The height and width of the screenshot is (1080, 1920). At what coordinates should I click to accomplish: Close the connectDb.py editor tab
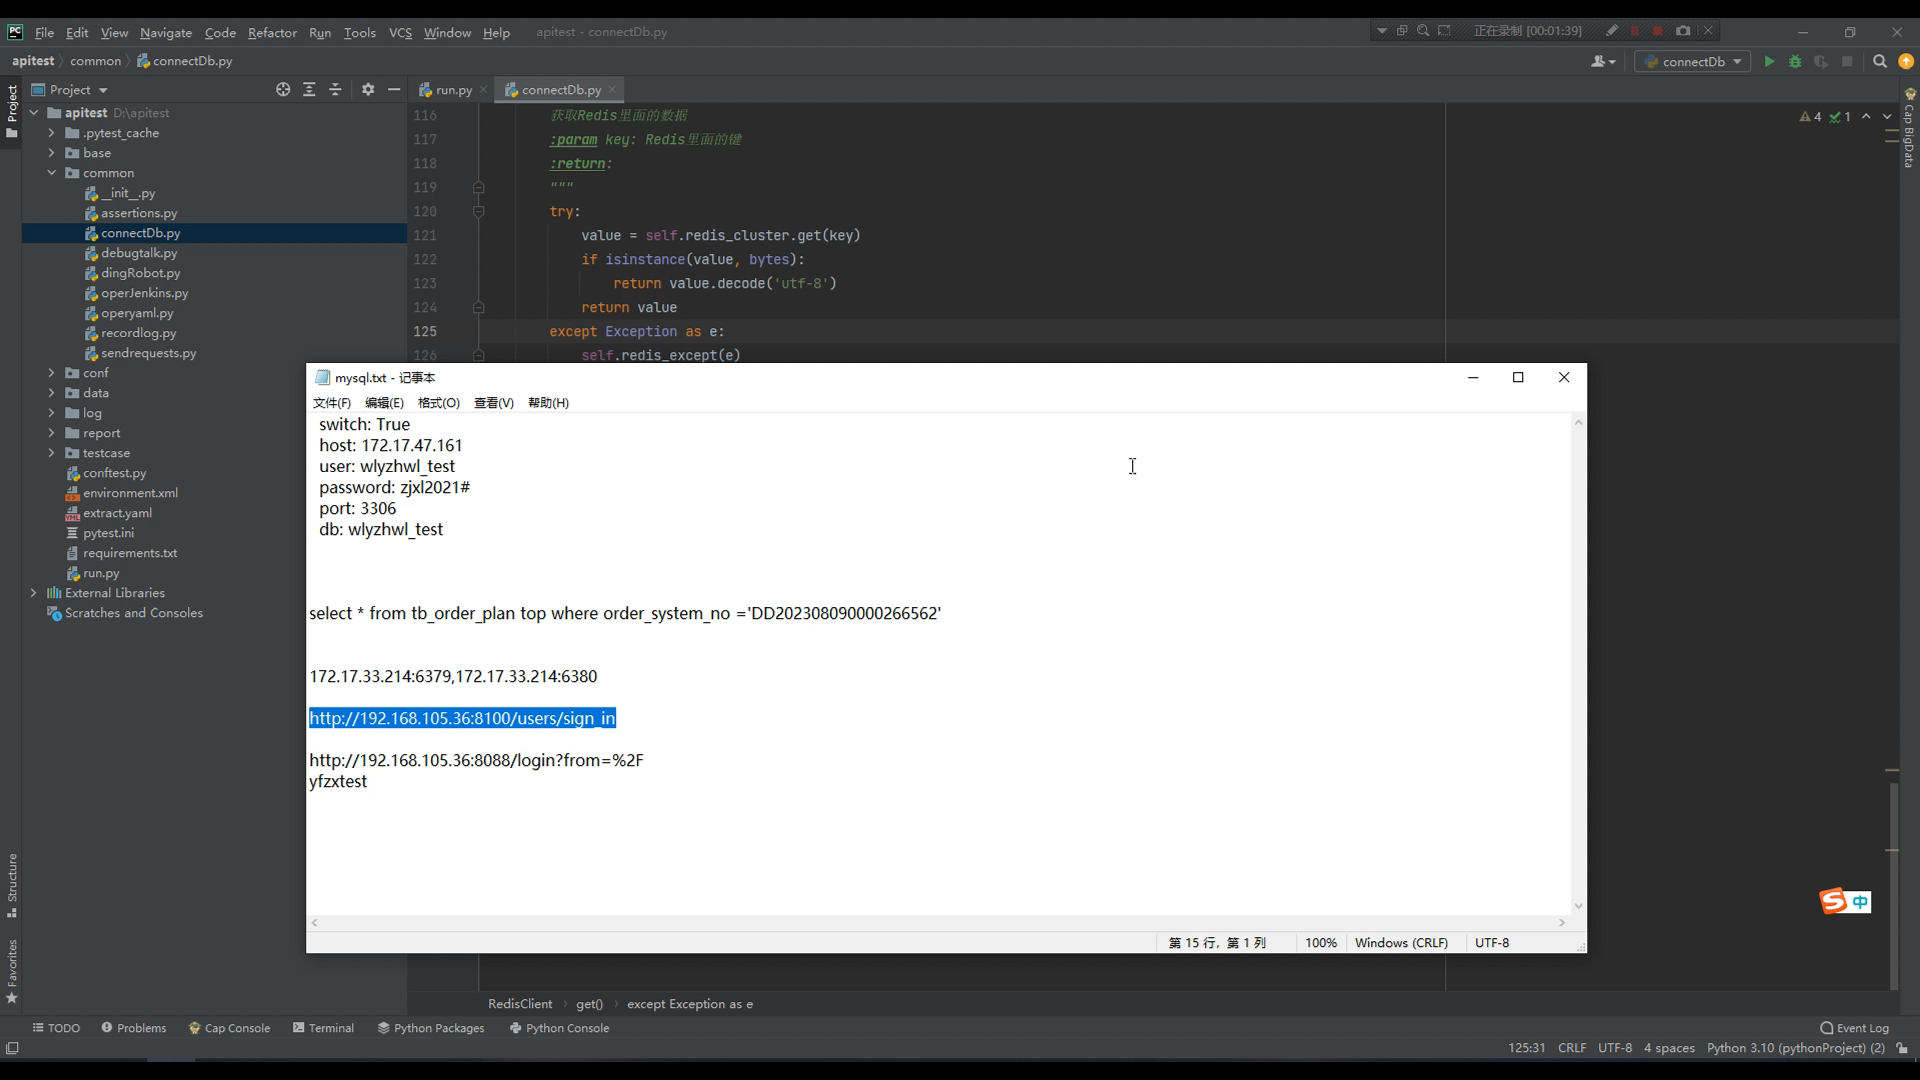612,90
